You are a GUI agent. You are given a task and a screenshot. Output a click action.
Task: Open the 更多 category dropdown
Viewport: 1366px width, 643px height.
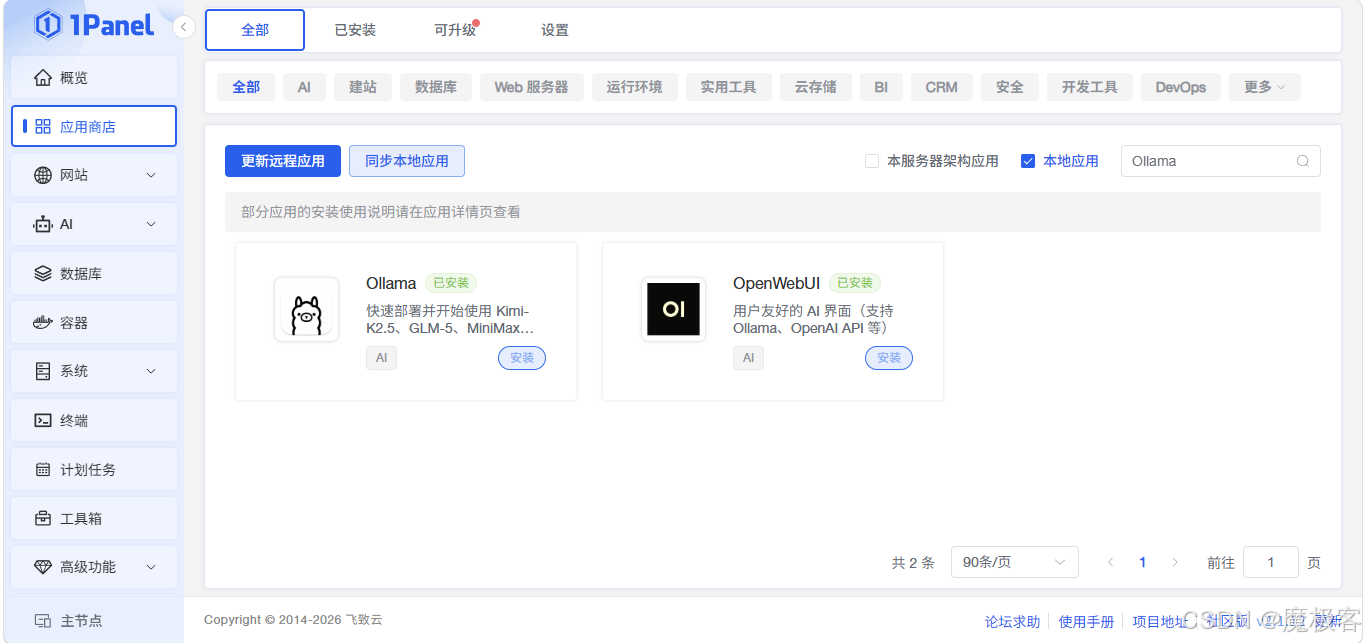click(x=1264, y=87)
